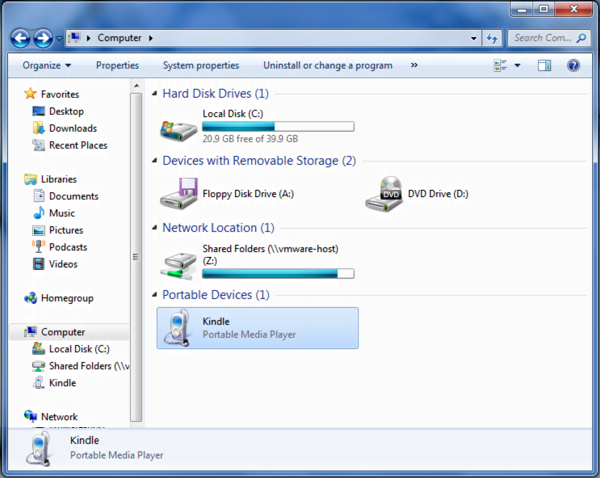This screenshot has height=478, width=600.
Task: Show more toolbar commands chevron
Action: click(x=414, y=65)
